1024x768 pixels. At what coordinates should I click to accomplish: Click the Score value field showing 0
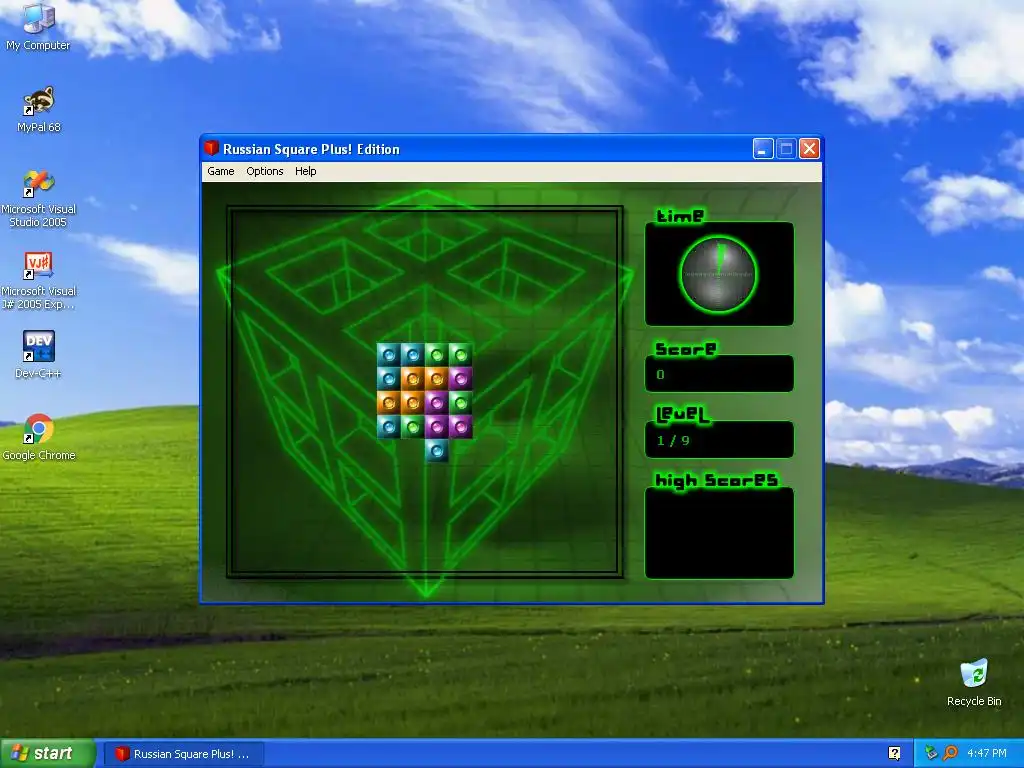[719, 374]
